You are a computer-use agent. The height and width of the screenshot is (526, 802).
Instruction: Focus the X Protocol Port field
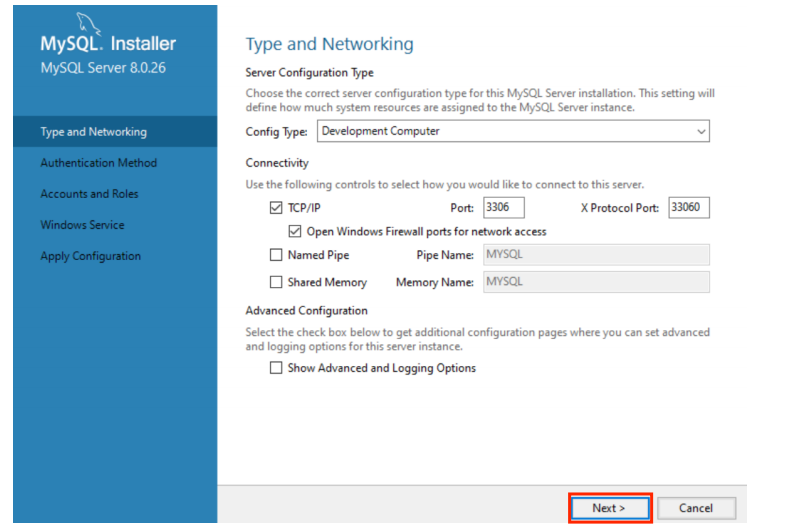point(689,207)
